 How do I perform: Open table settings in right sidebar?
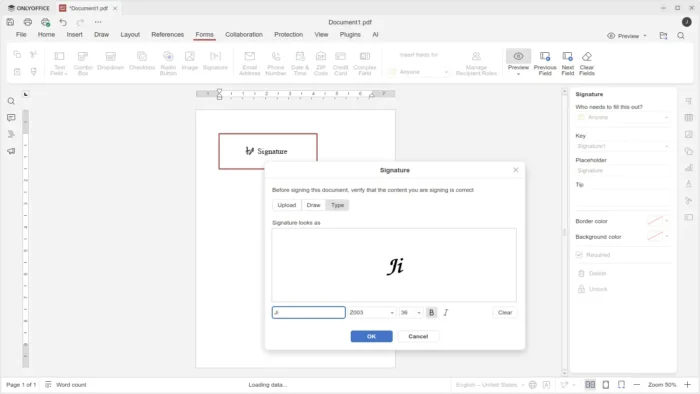tap(689, 118)
